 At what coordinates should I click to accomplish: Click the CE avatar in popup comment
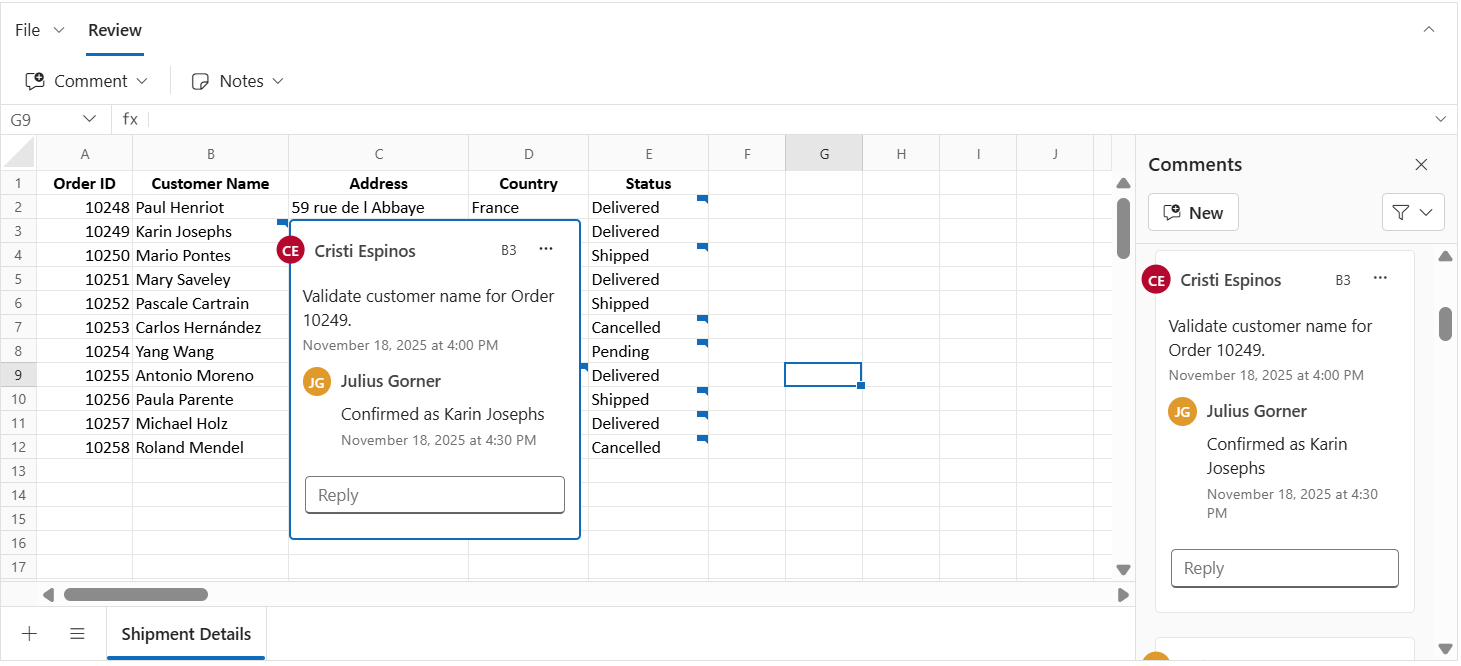[x=291, y=251]
